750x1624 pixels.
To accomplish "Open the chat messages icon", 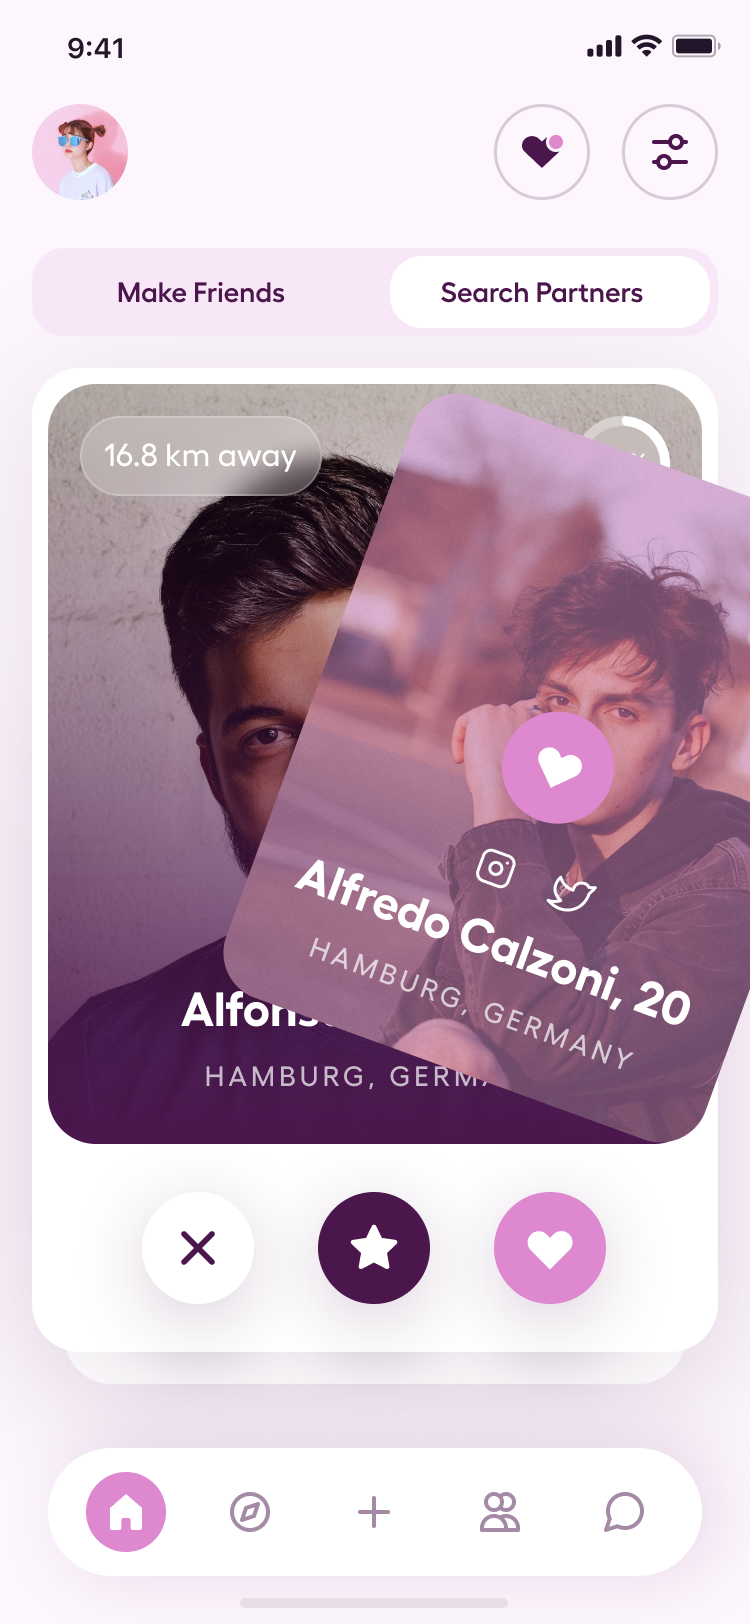I will 624,1512.
